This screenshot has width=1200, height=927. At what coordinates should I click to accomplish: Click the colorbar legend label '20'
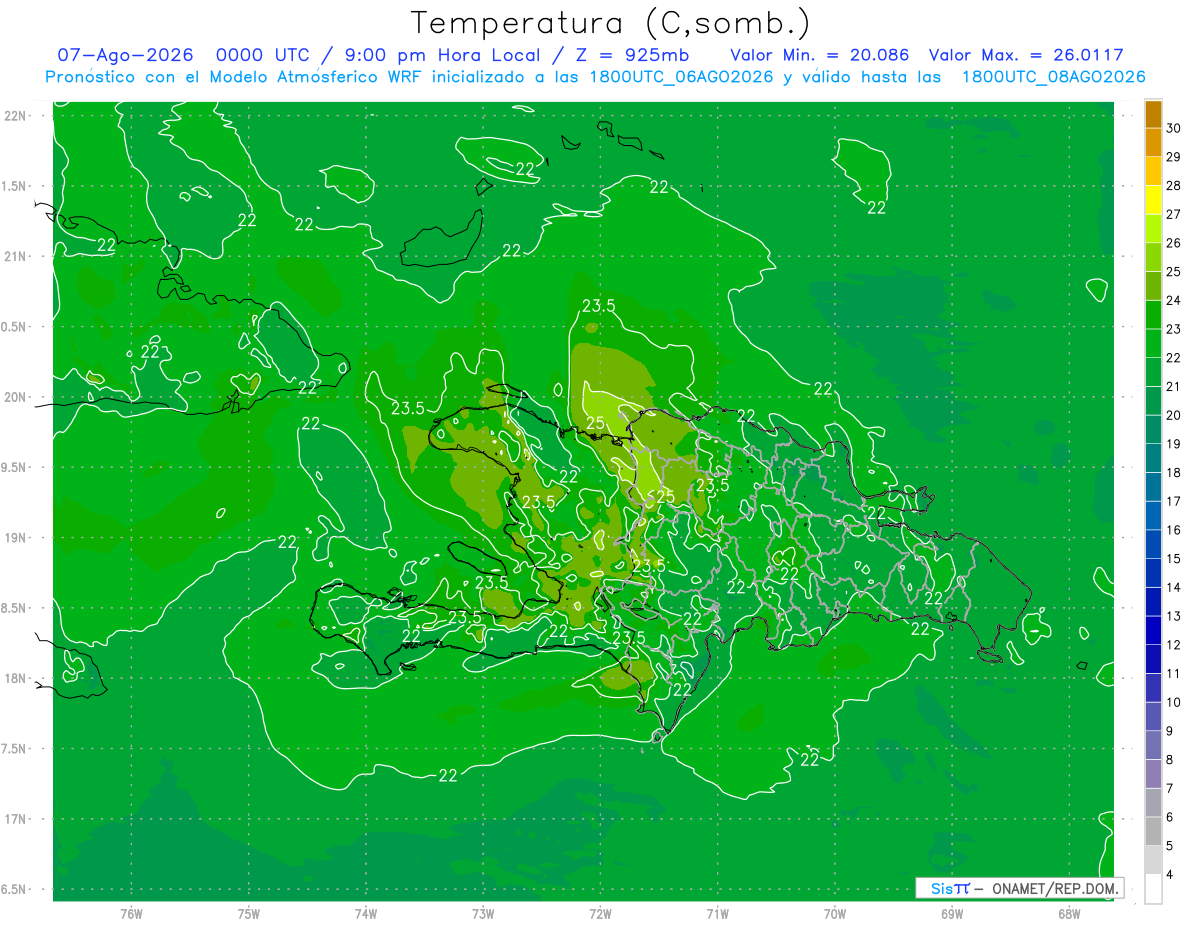(1174, 415)
